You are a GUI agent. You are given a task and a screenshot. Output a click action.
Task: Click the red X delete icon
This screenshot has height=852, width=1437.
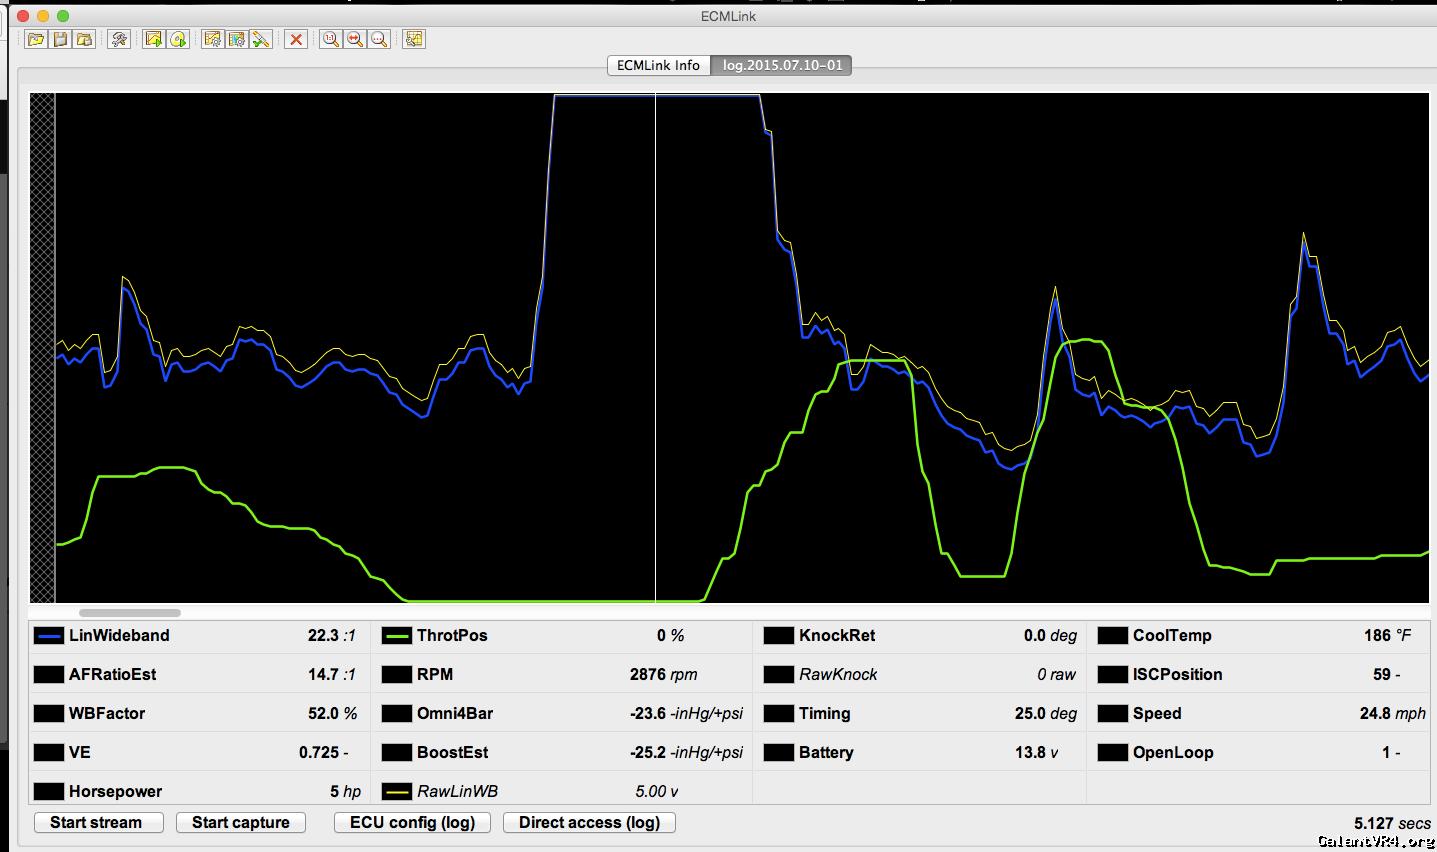[x=295, y=39]
